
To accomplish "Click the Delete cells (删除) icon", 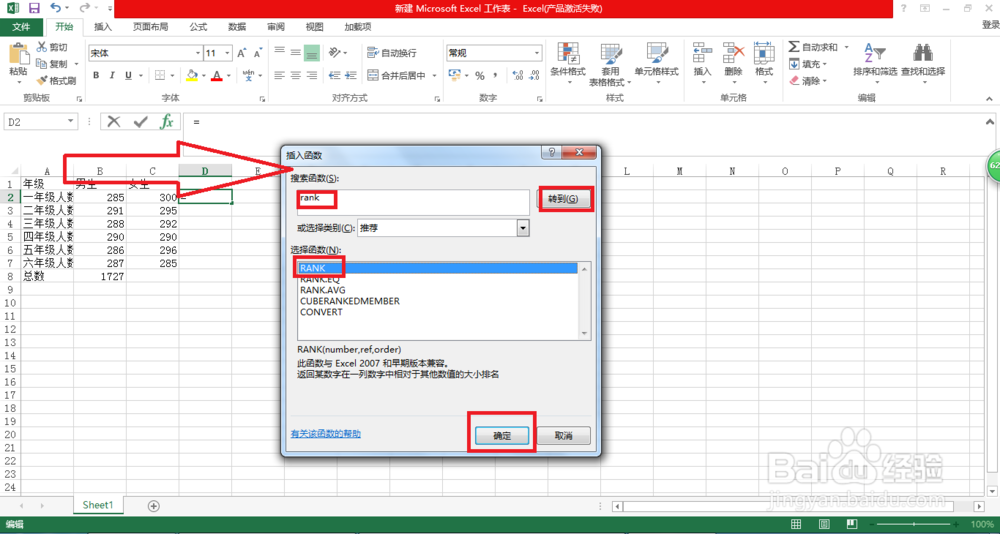I will [x=733, y=53].
